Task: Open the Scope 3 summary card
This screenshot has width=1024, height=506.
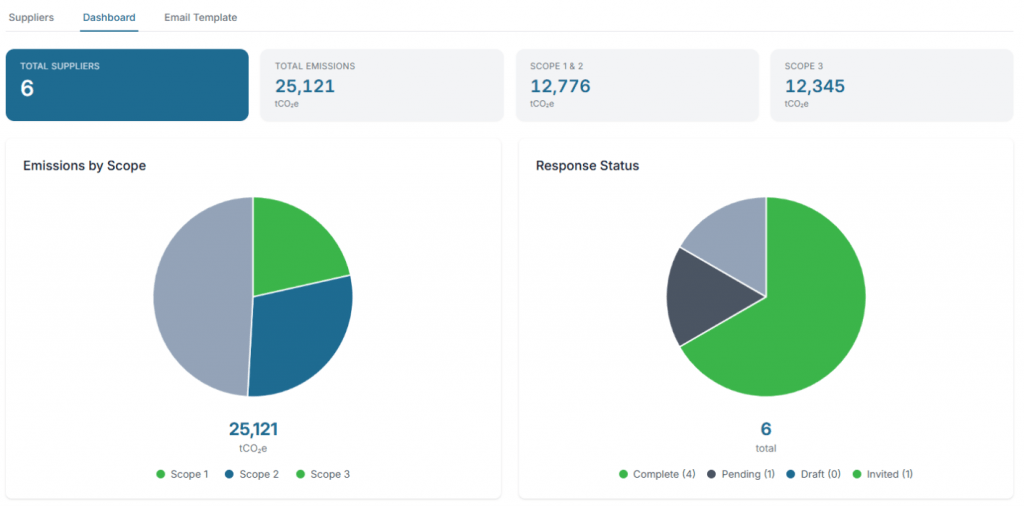Action: click(892, 85)
